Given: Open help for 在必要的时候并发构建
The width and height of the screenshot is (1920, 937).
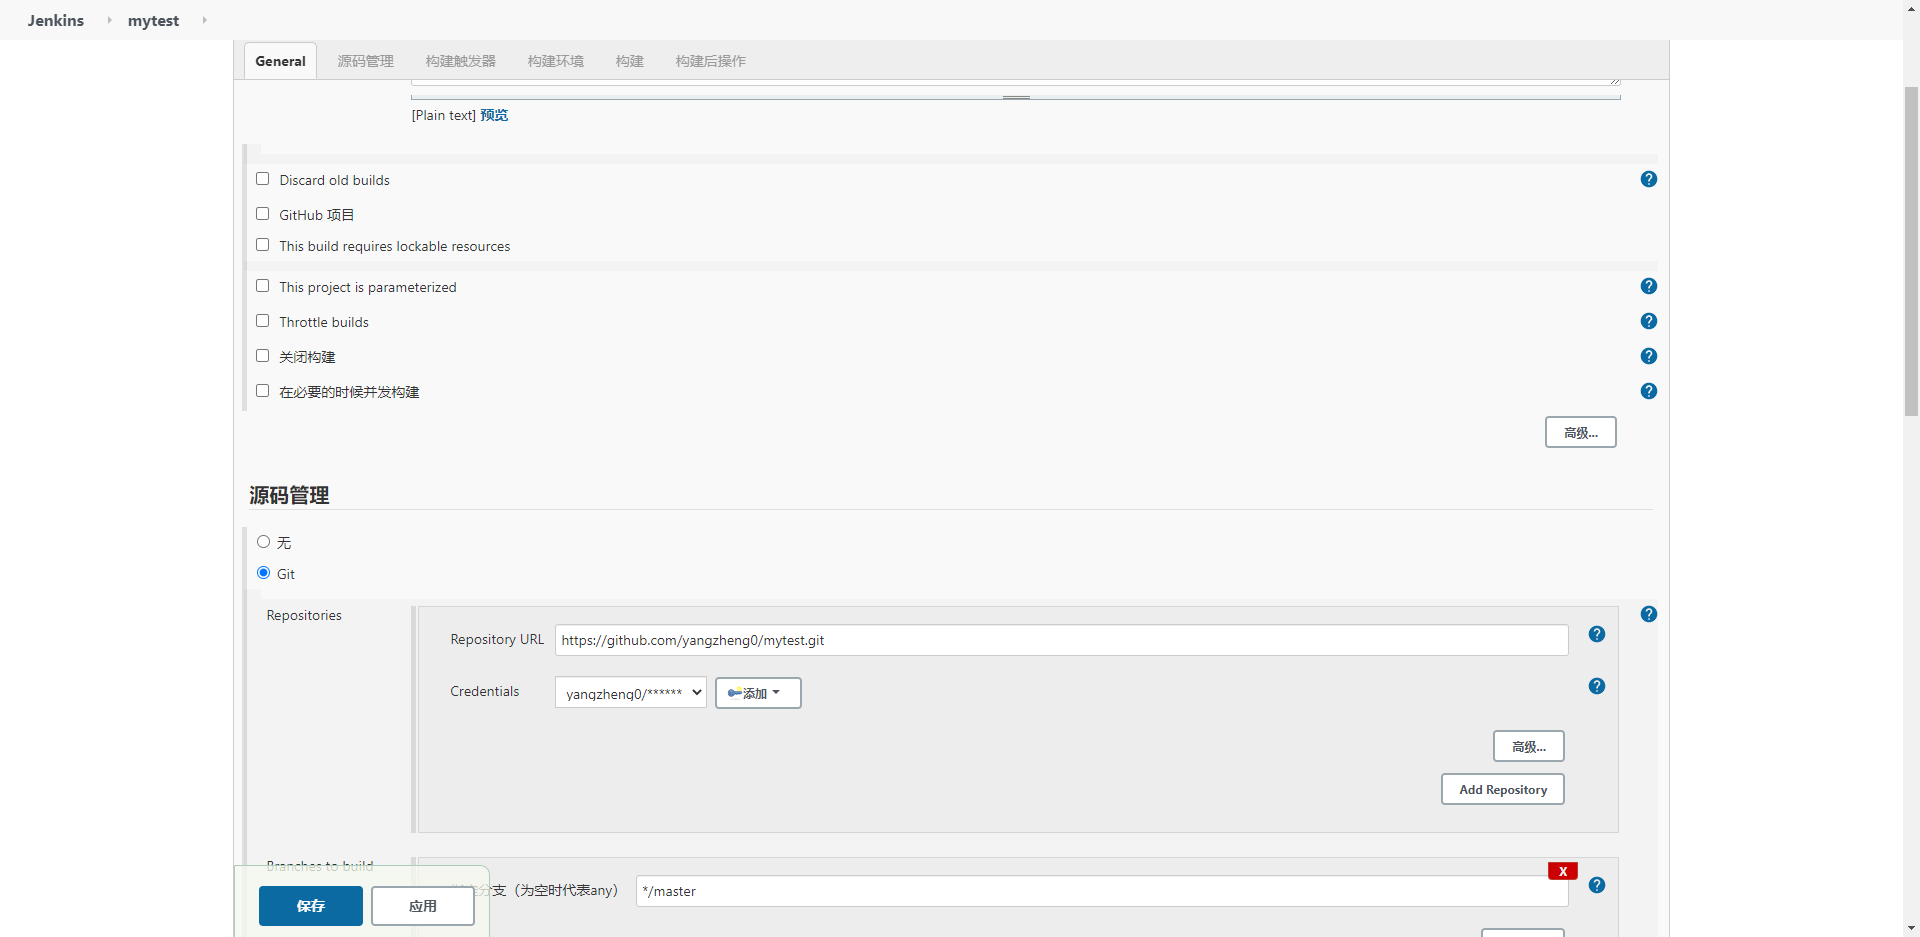Looking at the screenshot, I should (1648, 391).
